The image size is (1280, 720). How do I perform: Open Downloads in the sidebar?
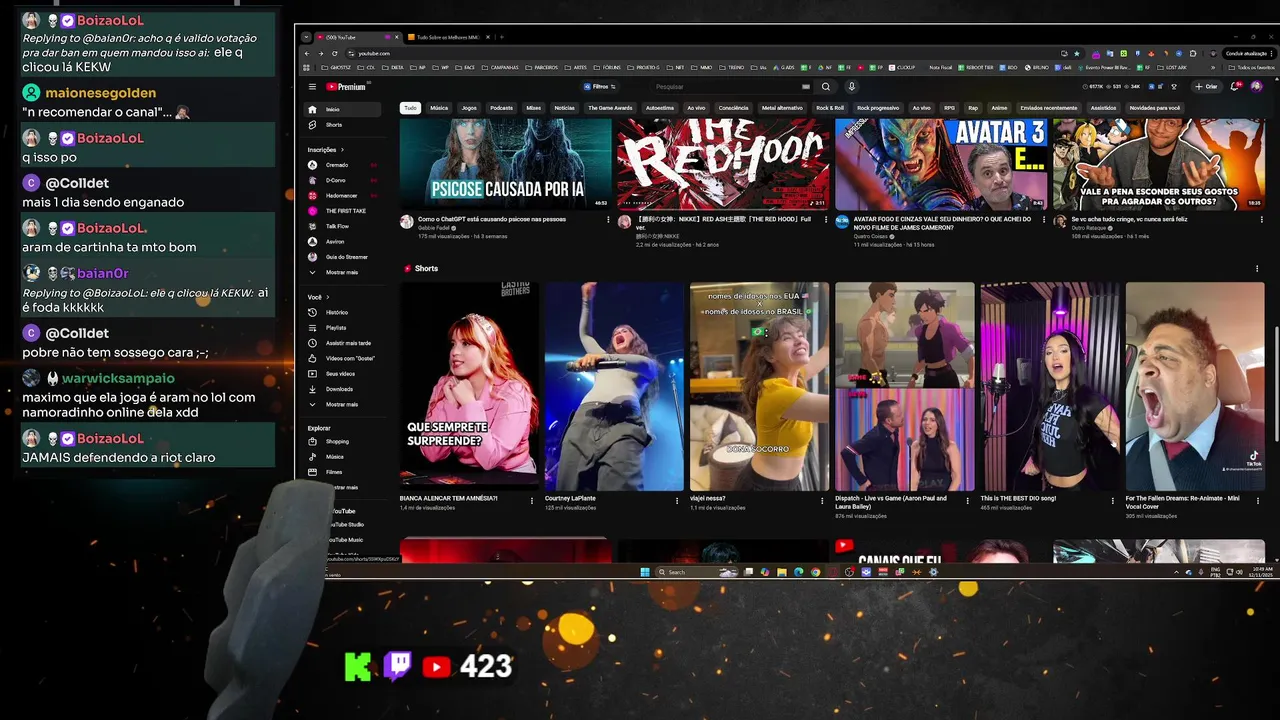(x=340, y=389)
